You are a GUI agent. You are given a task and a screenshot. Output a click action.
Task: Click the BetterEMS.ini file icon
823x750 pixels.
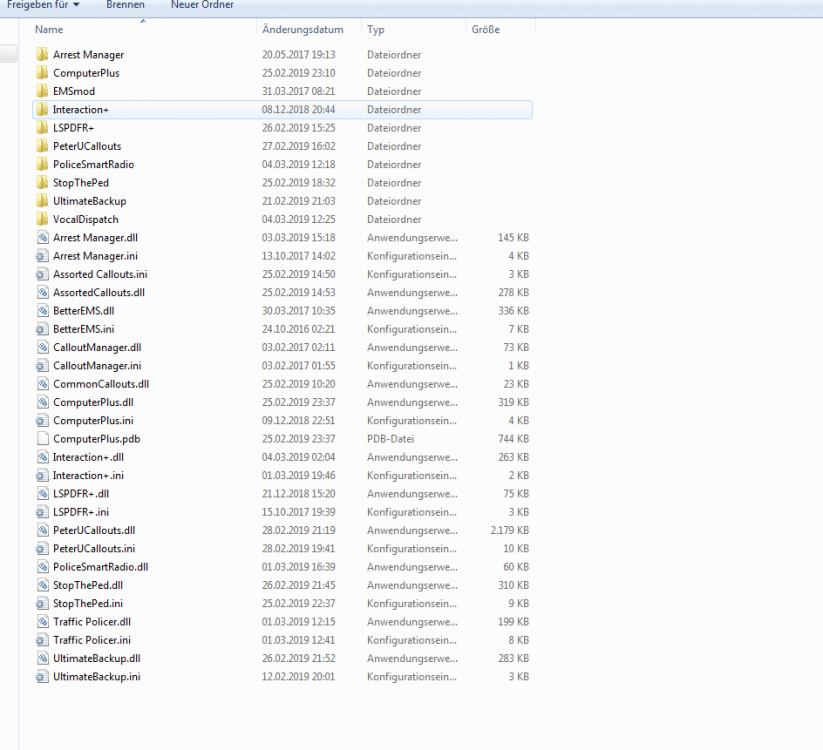[x=43, y=329]
